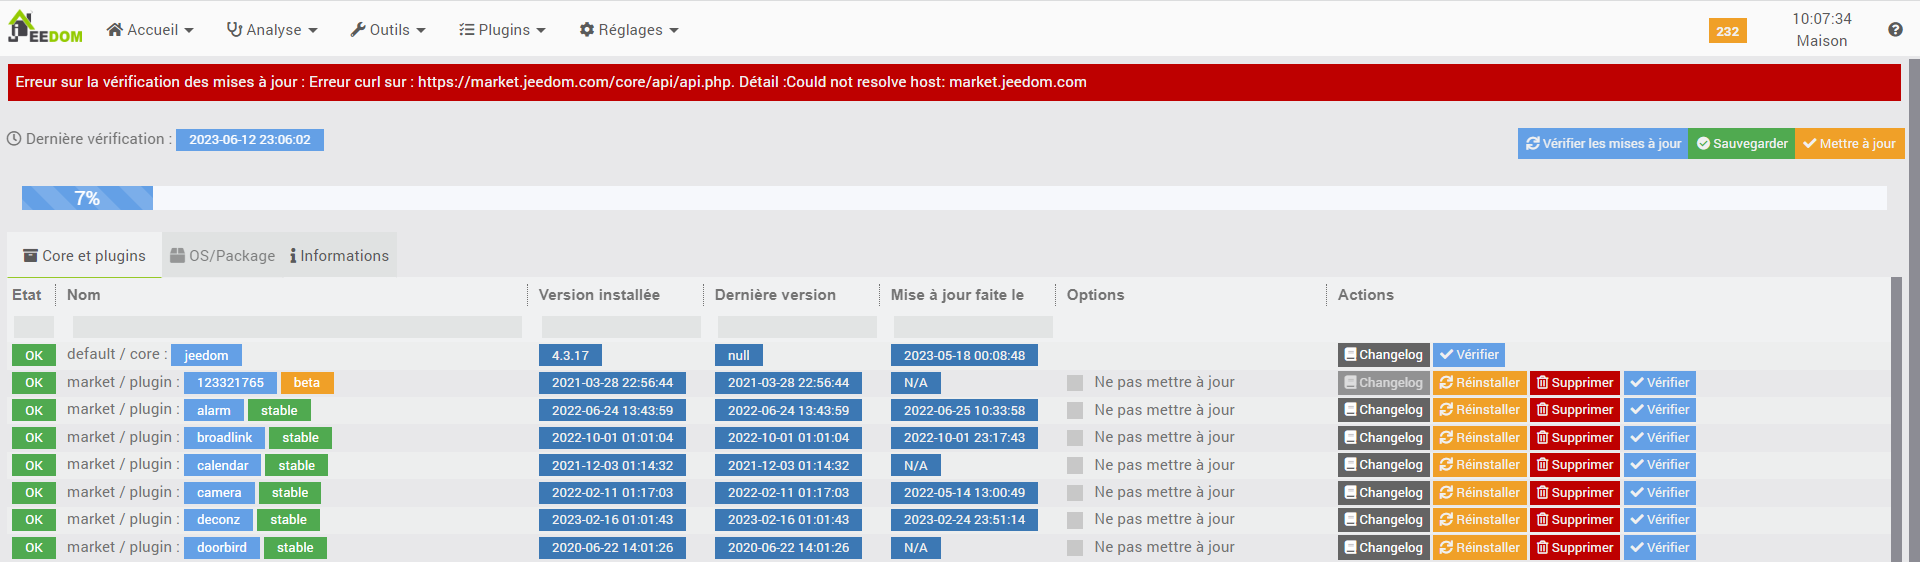Click Réinstaller for broadlink plugin
The width and height of the screenshot is (1920, 562).
click(1480, 438)
